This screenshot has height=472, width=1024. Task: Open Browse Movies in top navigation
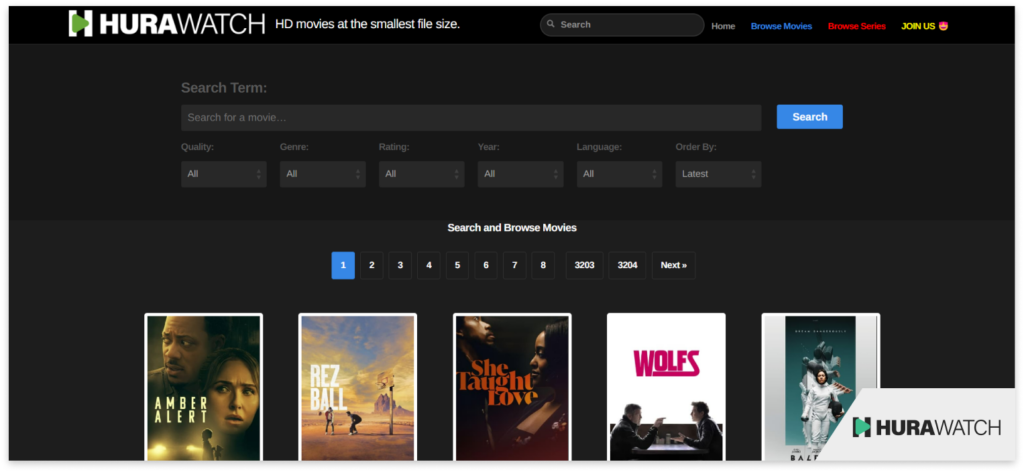[781, 26]
